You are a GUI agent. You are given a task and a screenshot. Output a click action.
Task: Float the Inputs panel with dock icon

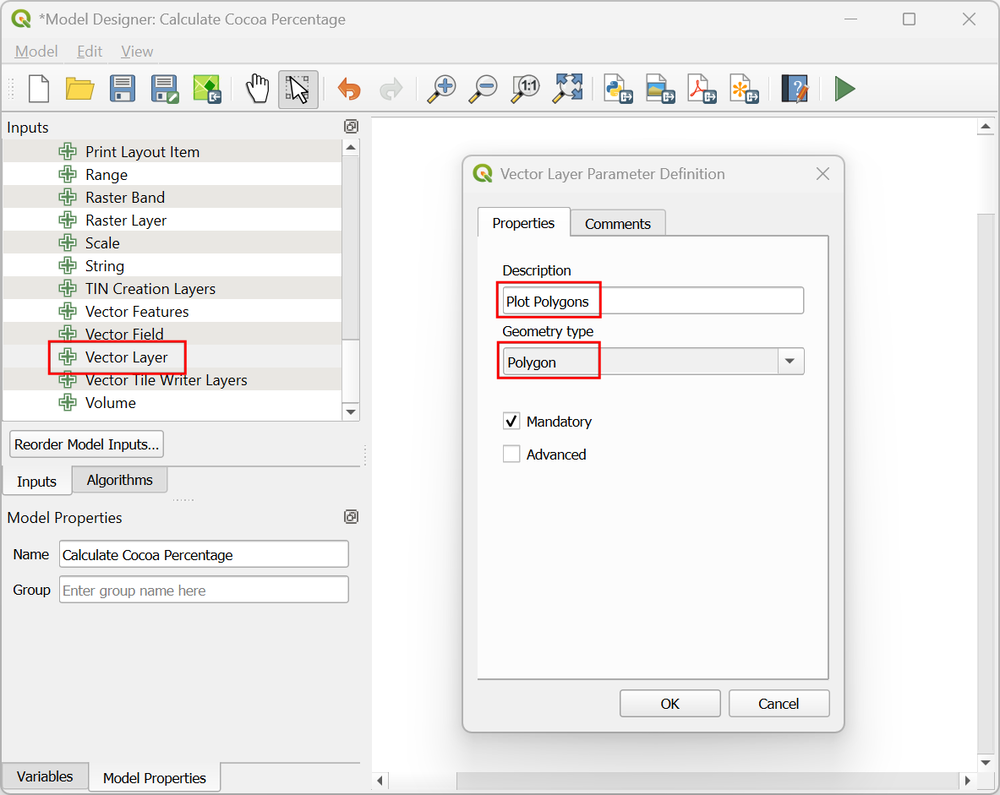pyautogui.click(x=351, y=126)
